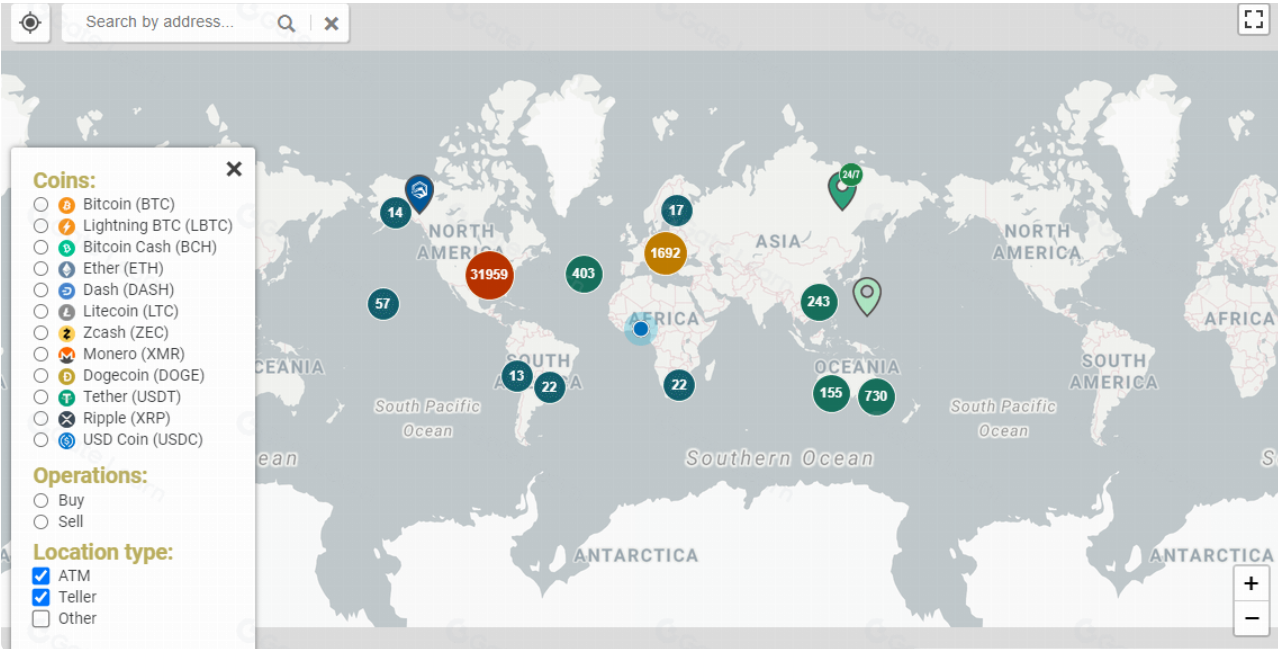Uncheck the Teller checkbox
Screen dimensions: 1278x649
tap(41, 597)
